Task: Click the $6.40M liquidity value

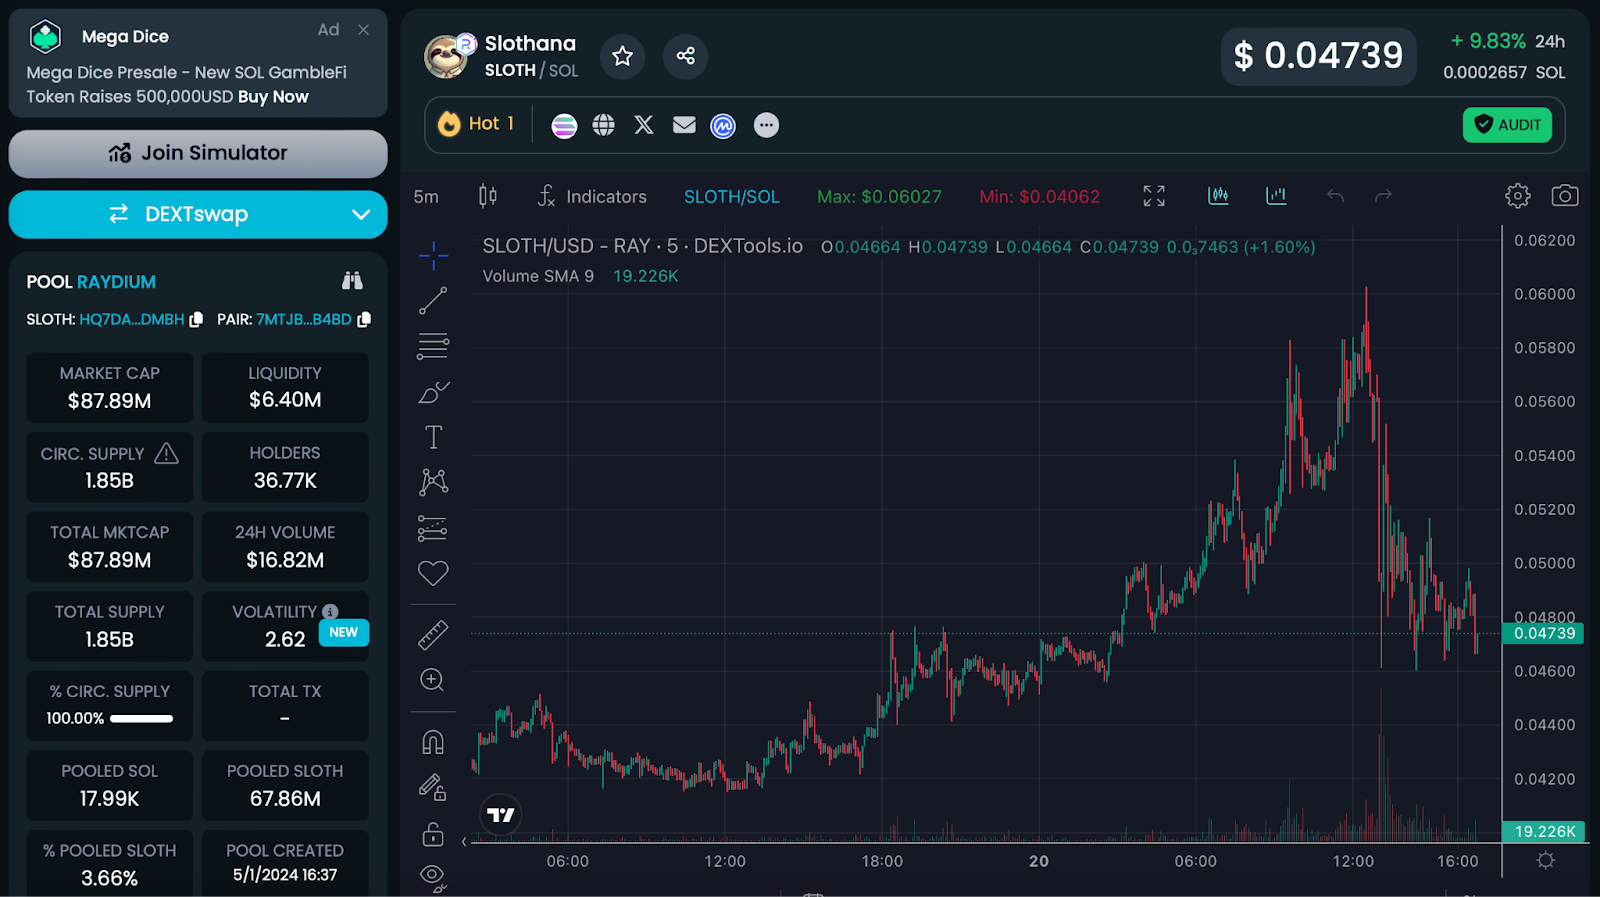Action: click(285, 400)
